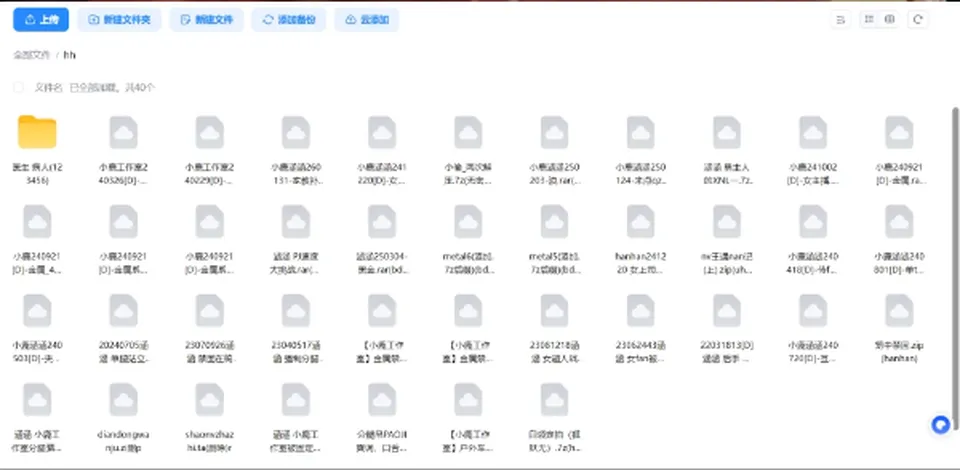Go to 全部文件 breadcrumb link
The width and height of the screenshot is (960, 470).
[31, 55]
